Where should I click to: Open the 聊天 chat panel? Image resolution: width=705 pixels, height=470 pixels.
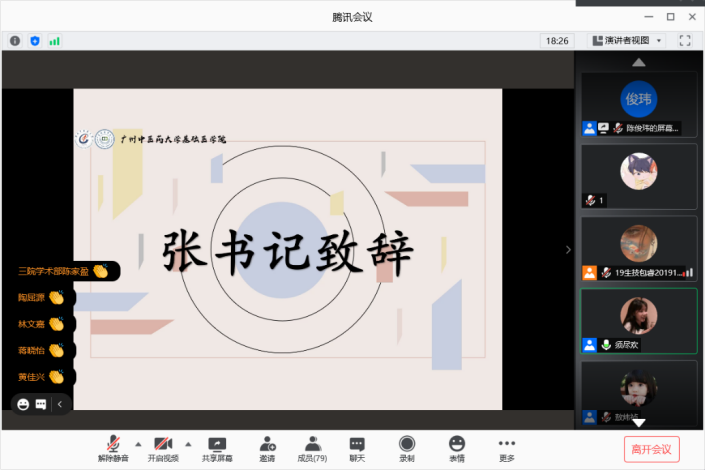point(357,448)
